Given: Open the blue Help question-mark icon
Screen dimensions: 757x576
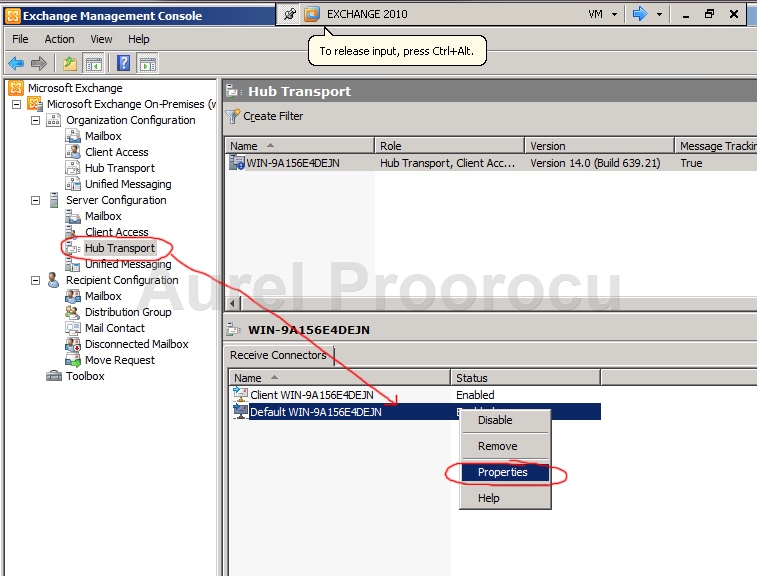Looking at the screenshot, I should (x=124, y=63).
